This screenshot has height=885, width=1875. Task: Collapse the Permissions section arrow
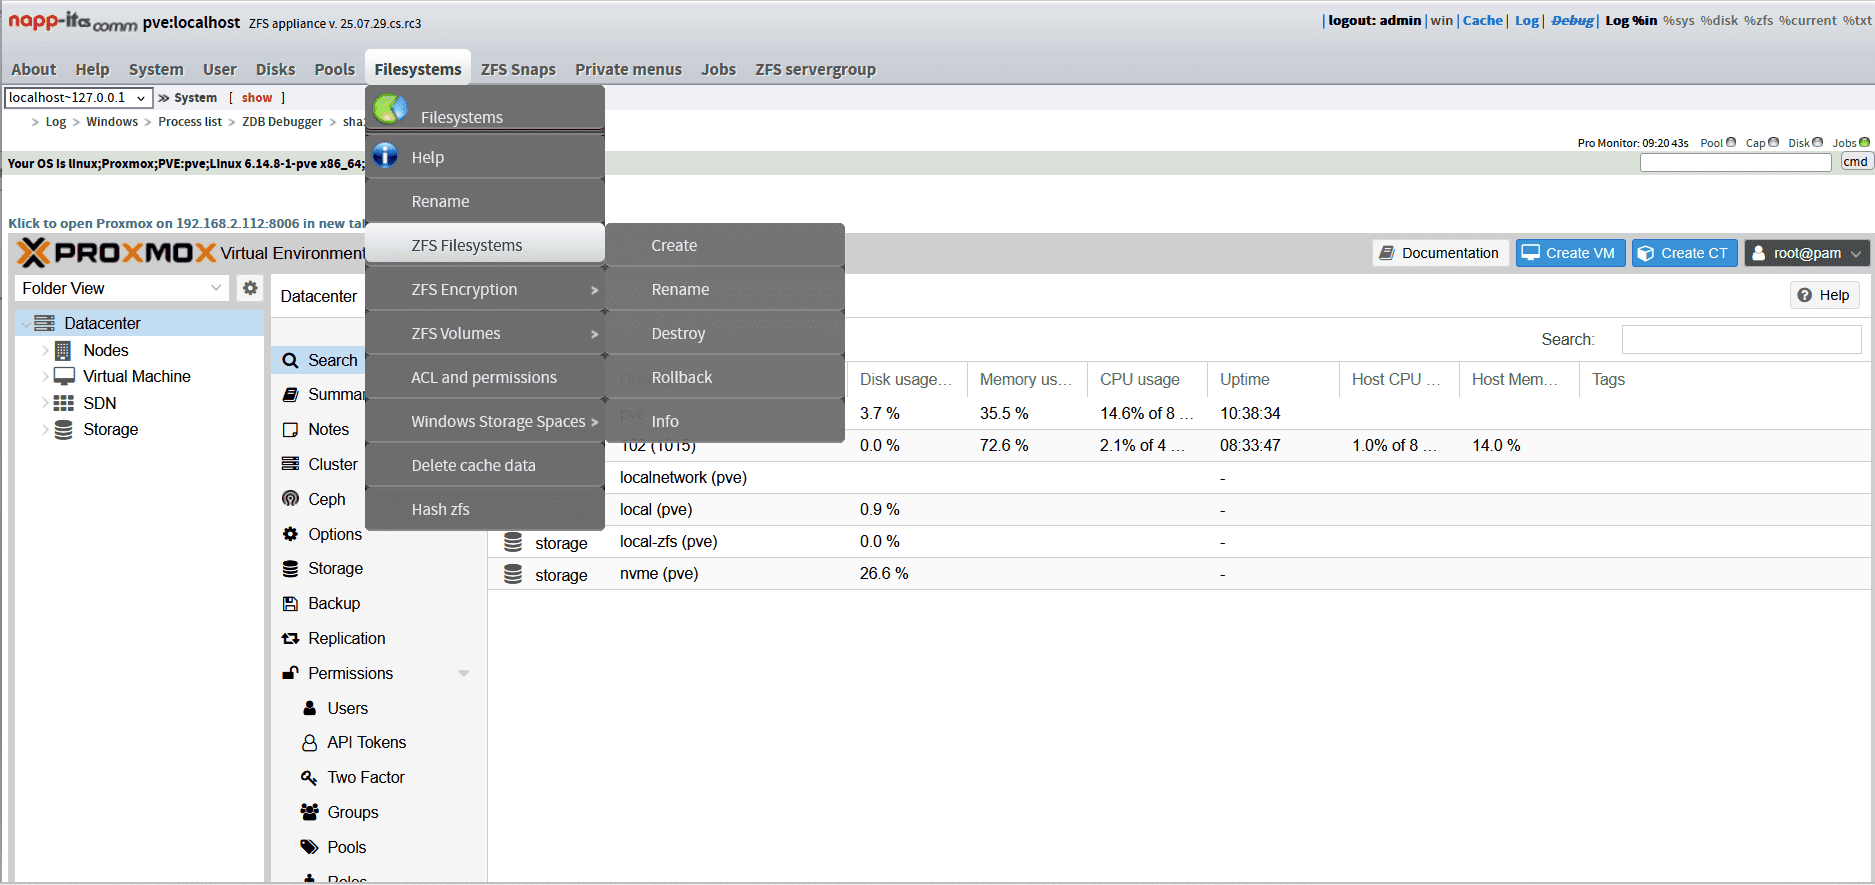464,673
